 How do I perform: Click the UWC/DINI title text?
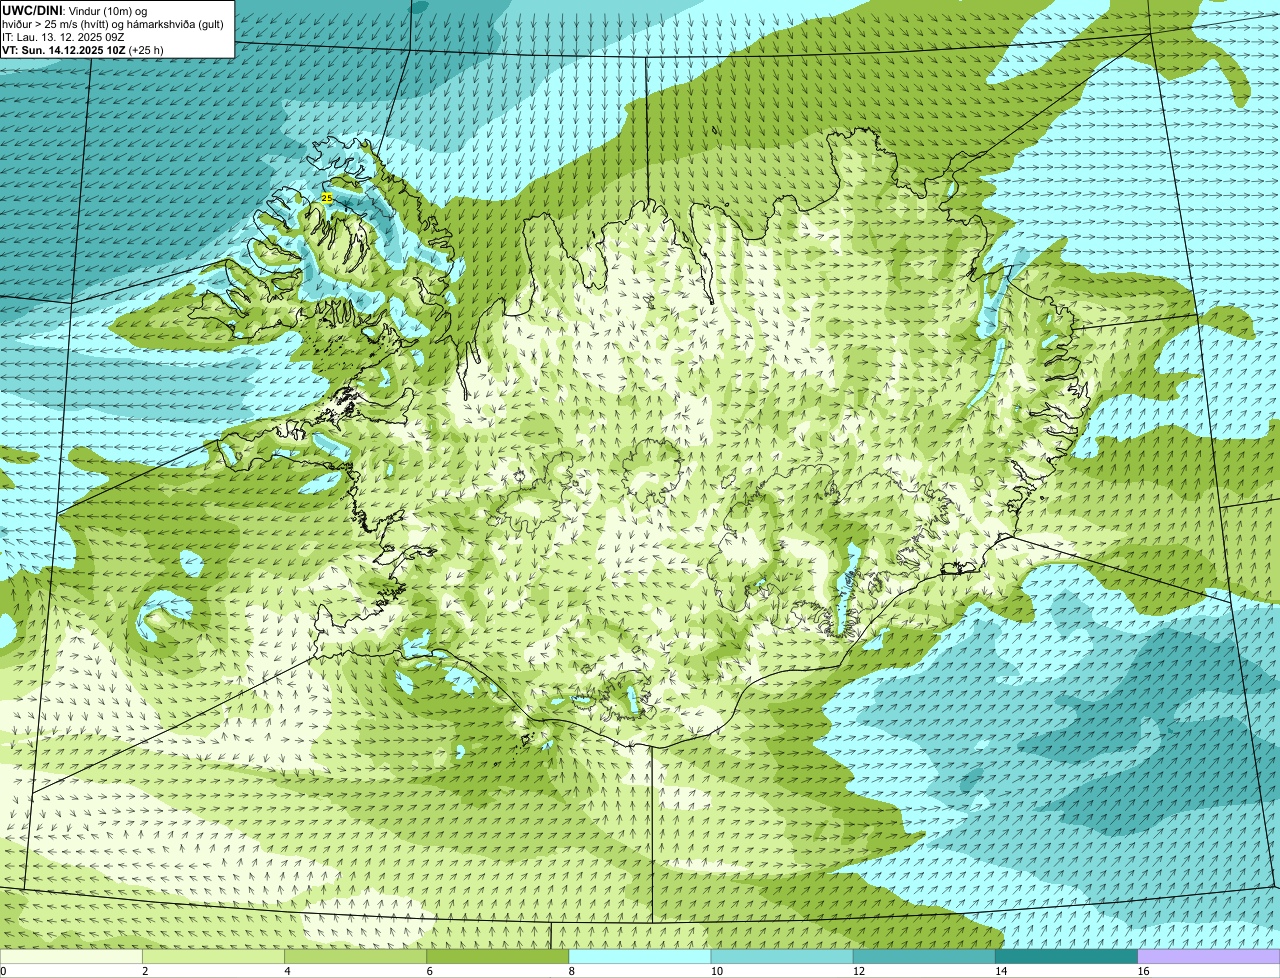coord(33,11)
